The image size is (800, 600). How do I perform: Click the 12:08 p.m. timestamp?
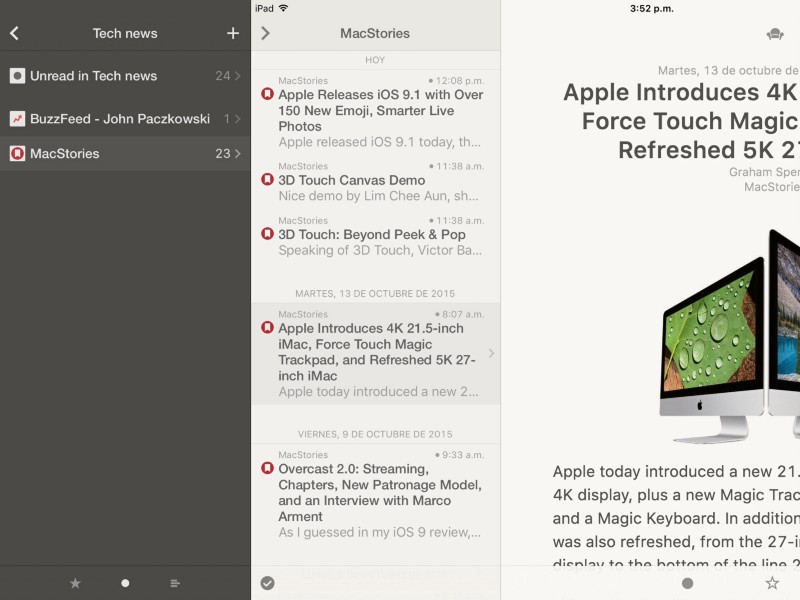[x=460, y=81]
